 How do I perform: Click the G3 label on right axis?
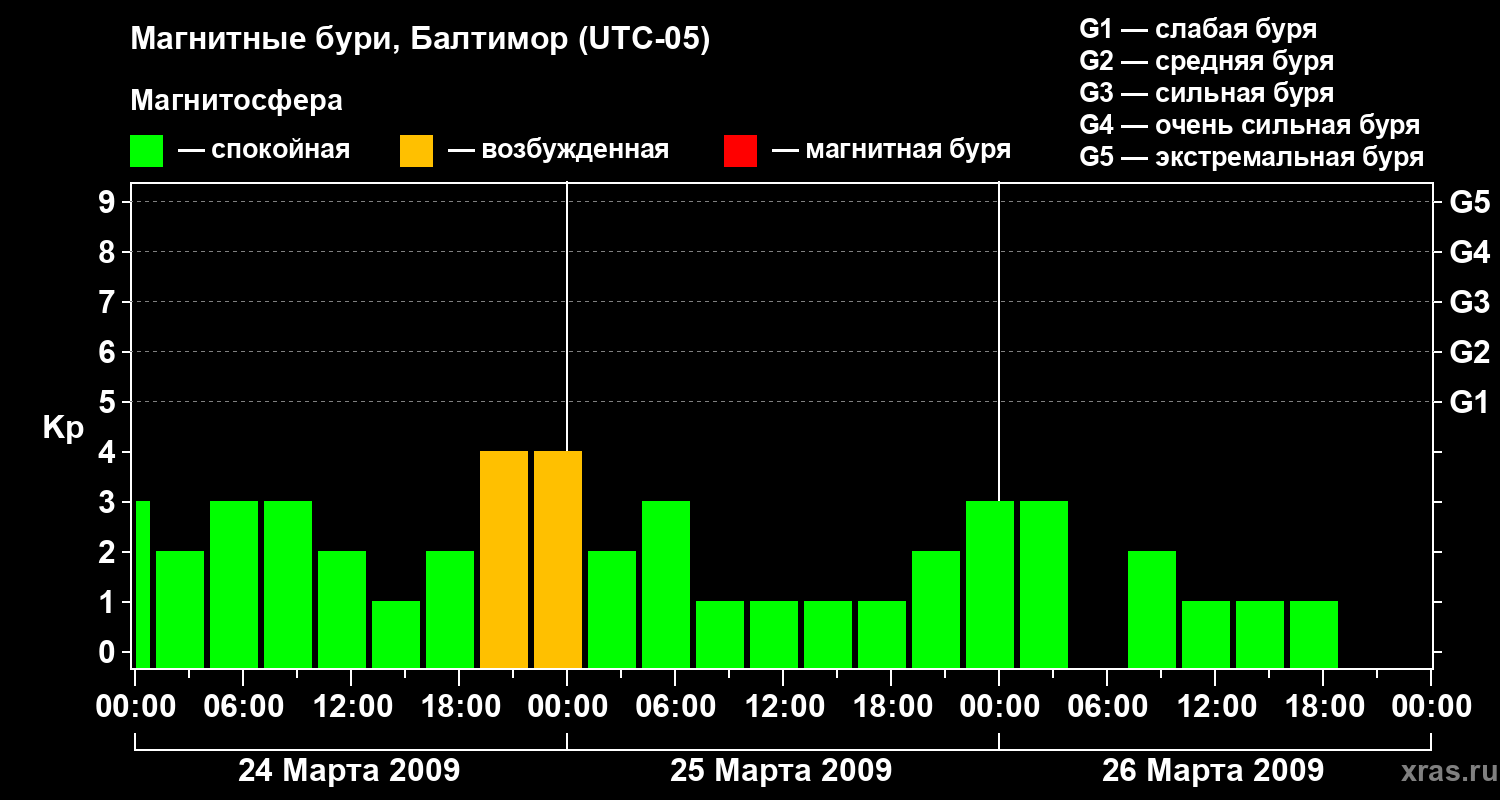[1469, 302]
